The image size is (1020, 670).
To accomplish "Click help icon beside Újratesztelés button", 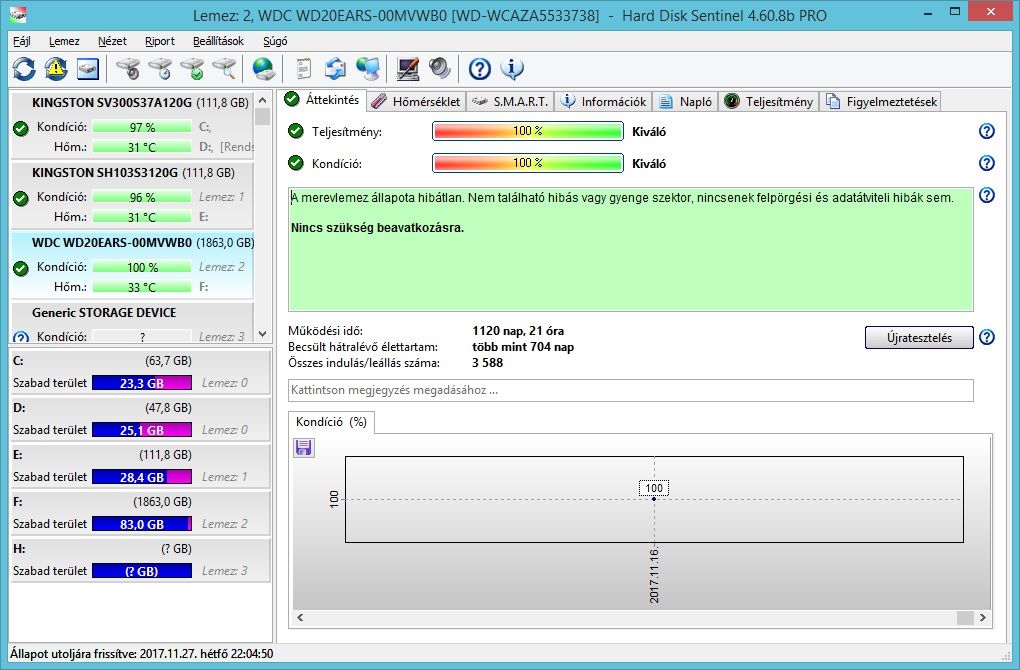I will click(x=987, y=338).
